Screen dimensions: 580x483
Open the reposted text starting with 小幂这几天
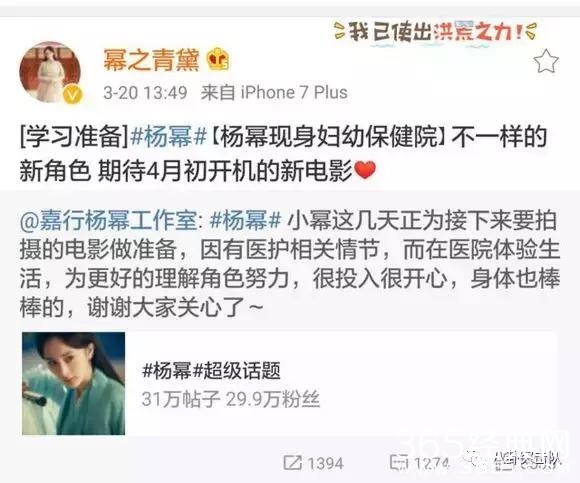click(x=290, y=263)
